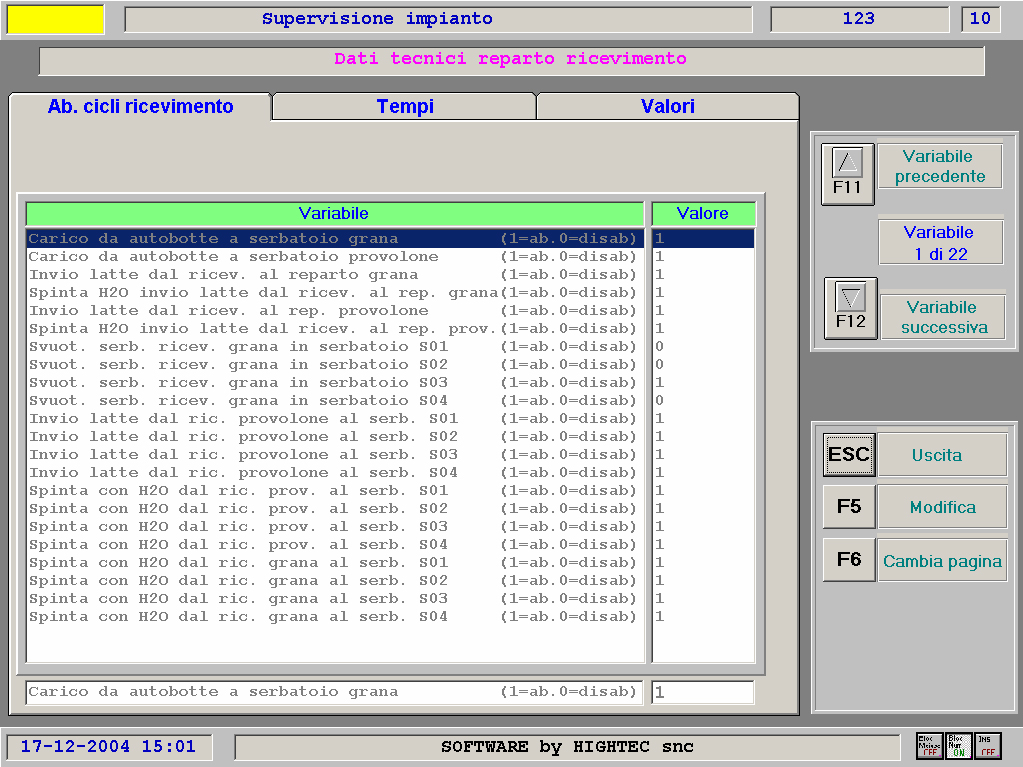Open the Ab. cicli ricevimento tab
This screenshot has width=1023, height=767.
click(x=140, y=106)
